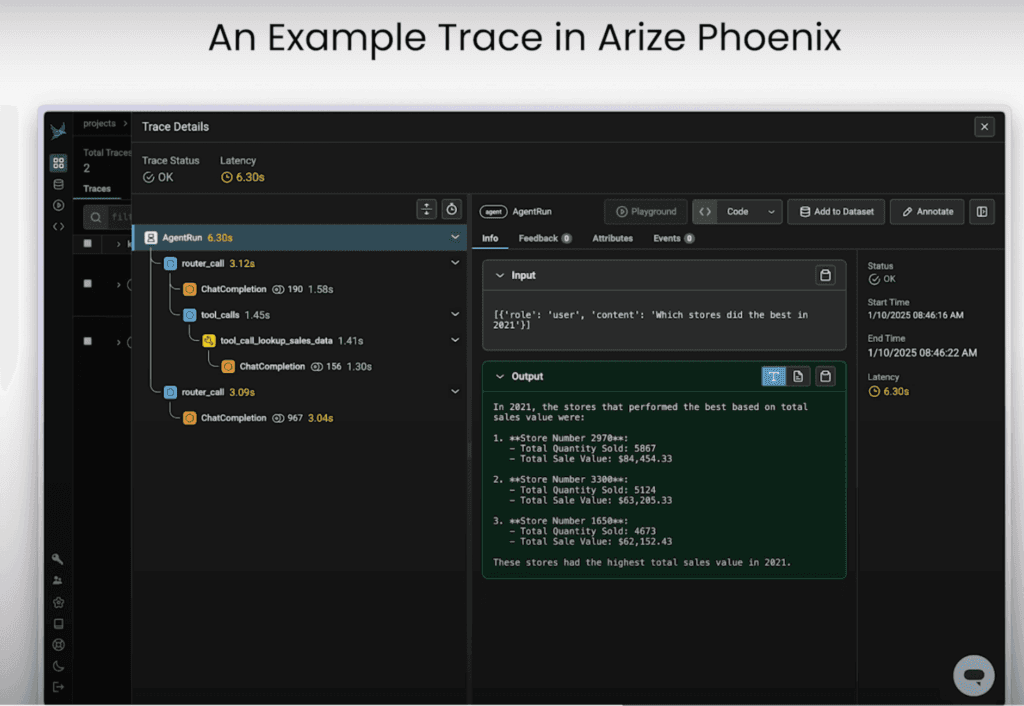Open the Playground play icon in sidebar
1024x706 pixels.
pyautogui.click(x=58, y=205)
